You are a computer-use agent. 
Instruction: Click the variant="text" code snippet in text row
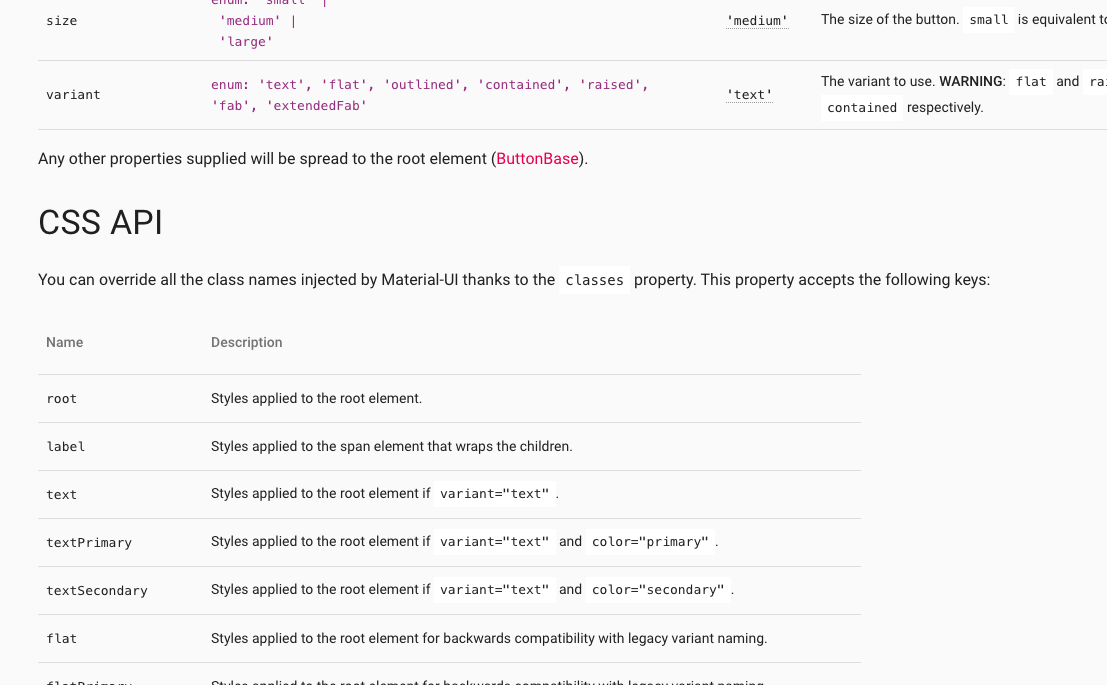[x=494, y=493]
